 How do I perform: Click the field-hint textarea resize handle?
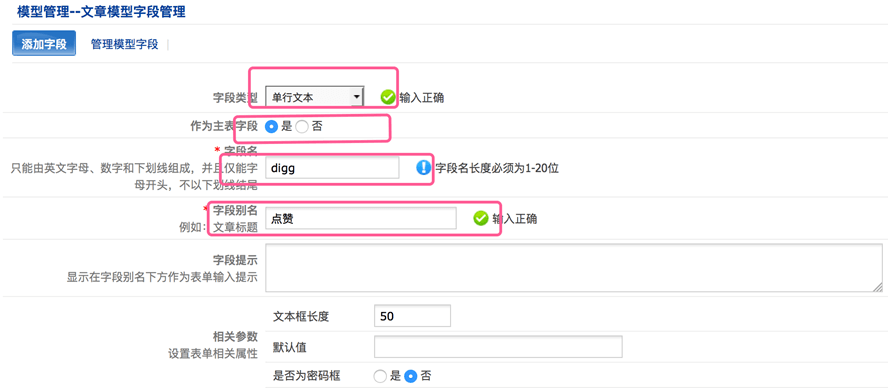[x=878, y=287]
